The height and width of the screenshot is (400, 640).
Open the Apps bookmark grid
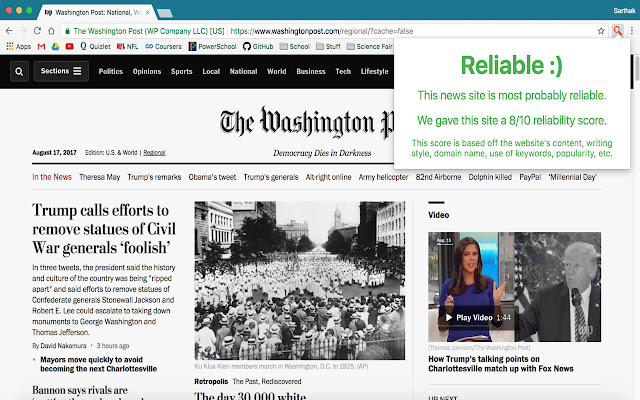18,47
